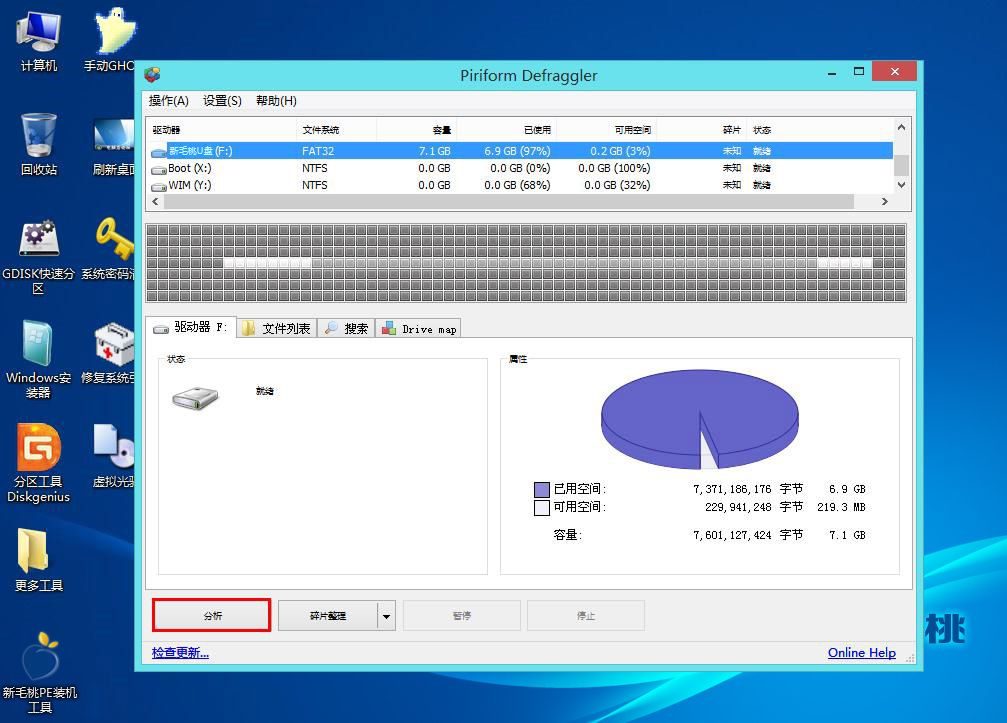1007x723 pixels.
Task: Click the 0.0 GB (100%) free cell
Action: coord(615,168)
